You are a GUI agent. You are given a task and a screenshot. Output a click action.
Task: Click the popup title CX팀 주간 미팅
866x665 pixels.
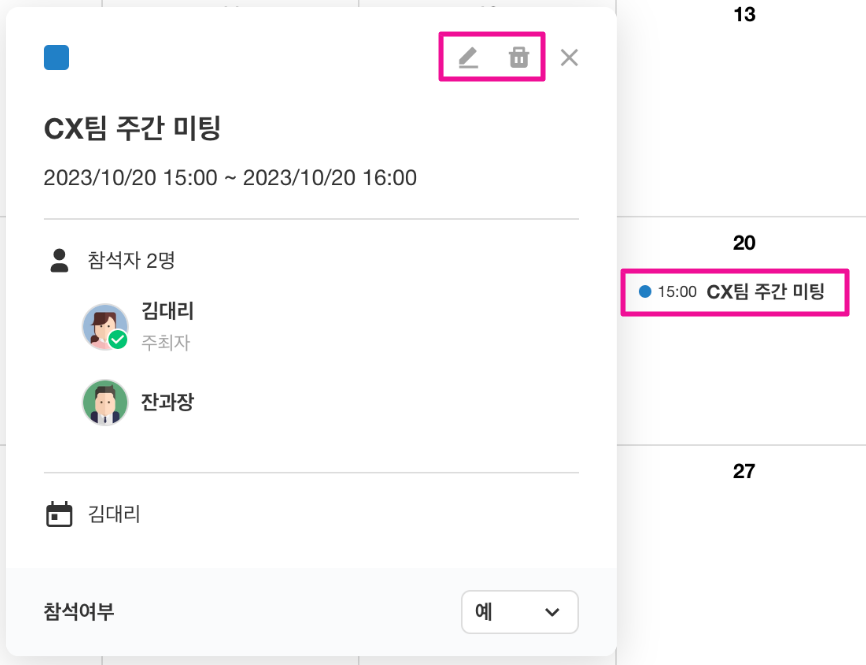[132, 128]
